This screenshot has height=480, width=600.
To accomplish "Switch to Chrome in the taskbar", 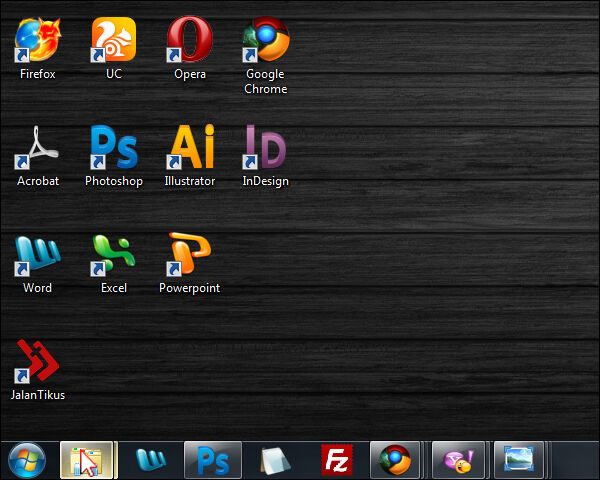I will 395,460.
